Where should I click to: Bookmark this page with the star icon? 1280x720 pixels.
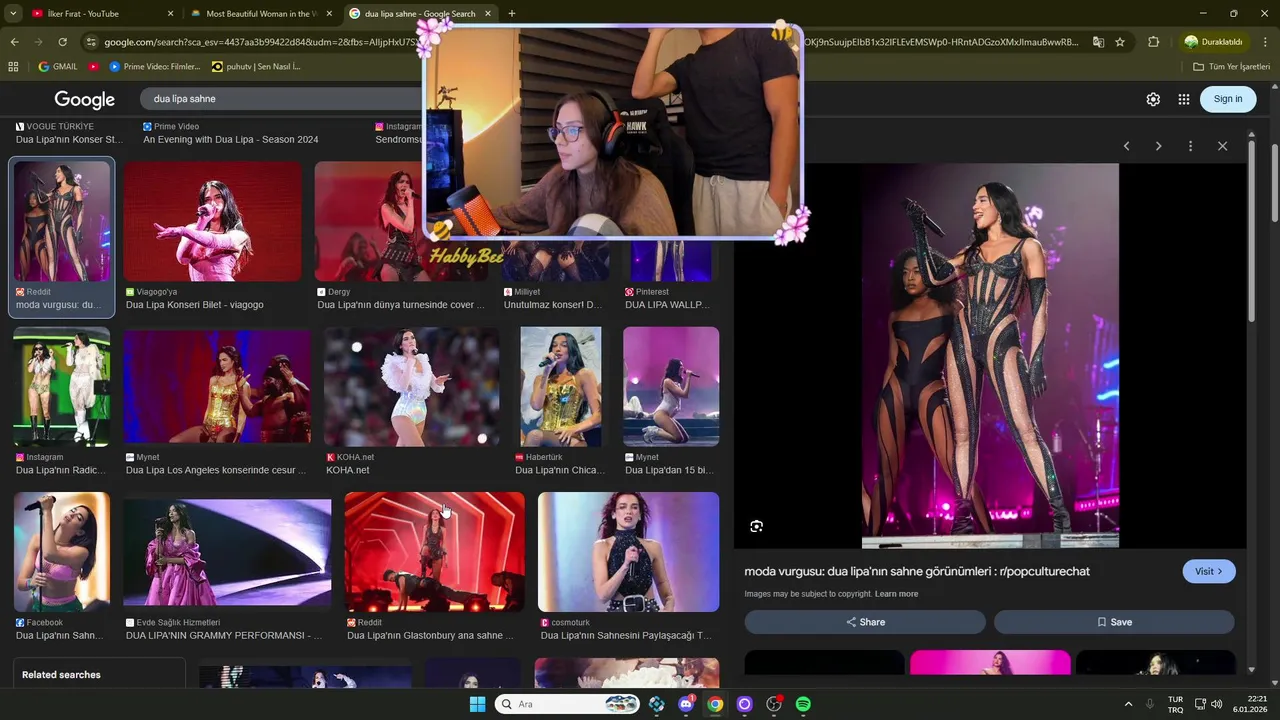1120,42
